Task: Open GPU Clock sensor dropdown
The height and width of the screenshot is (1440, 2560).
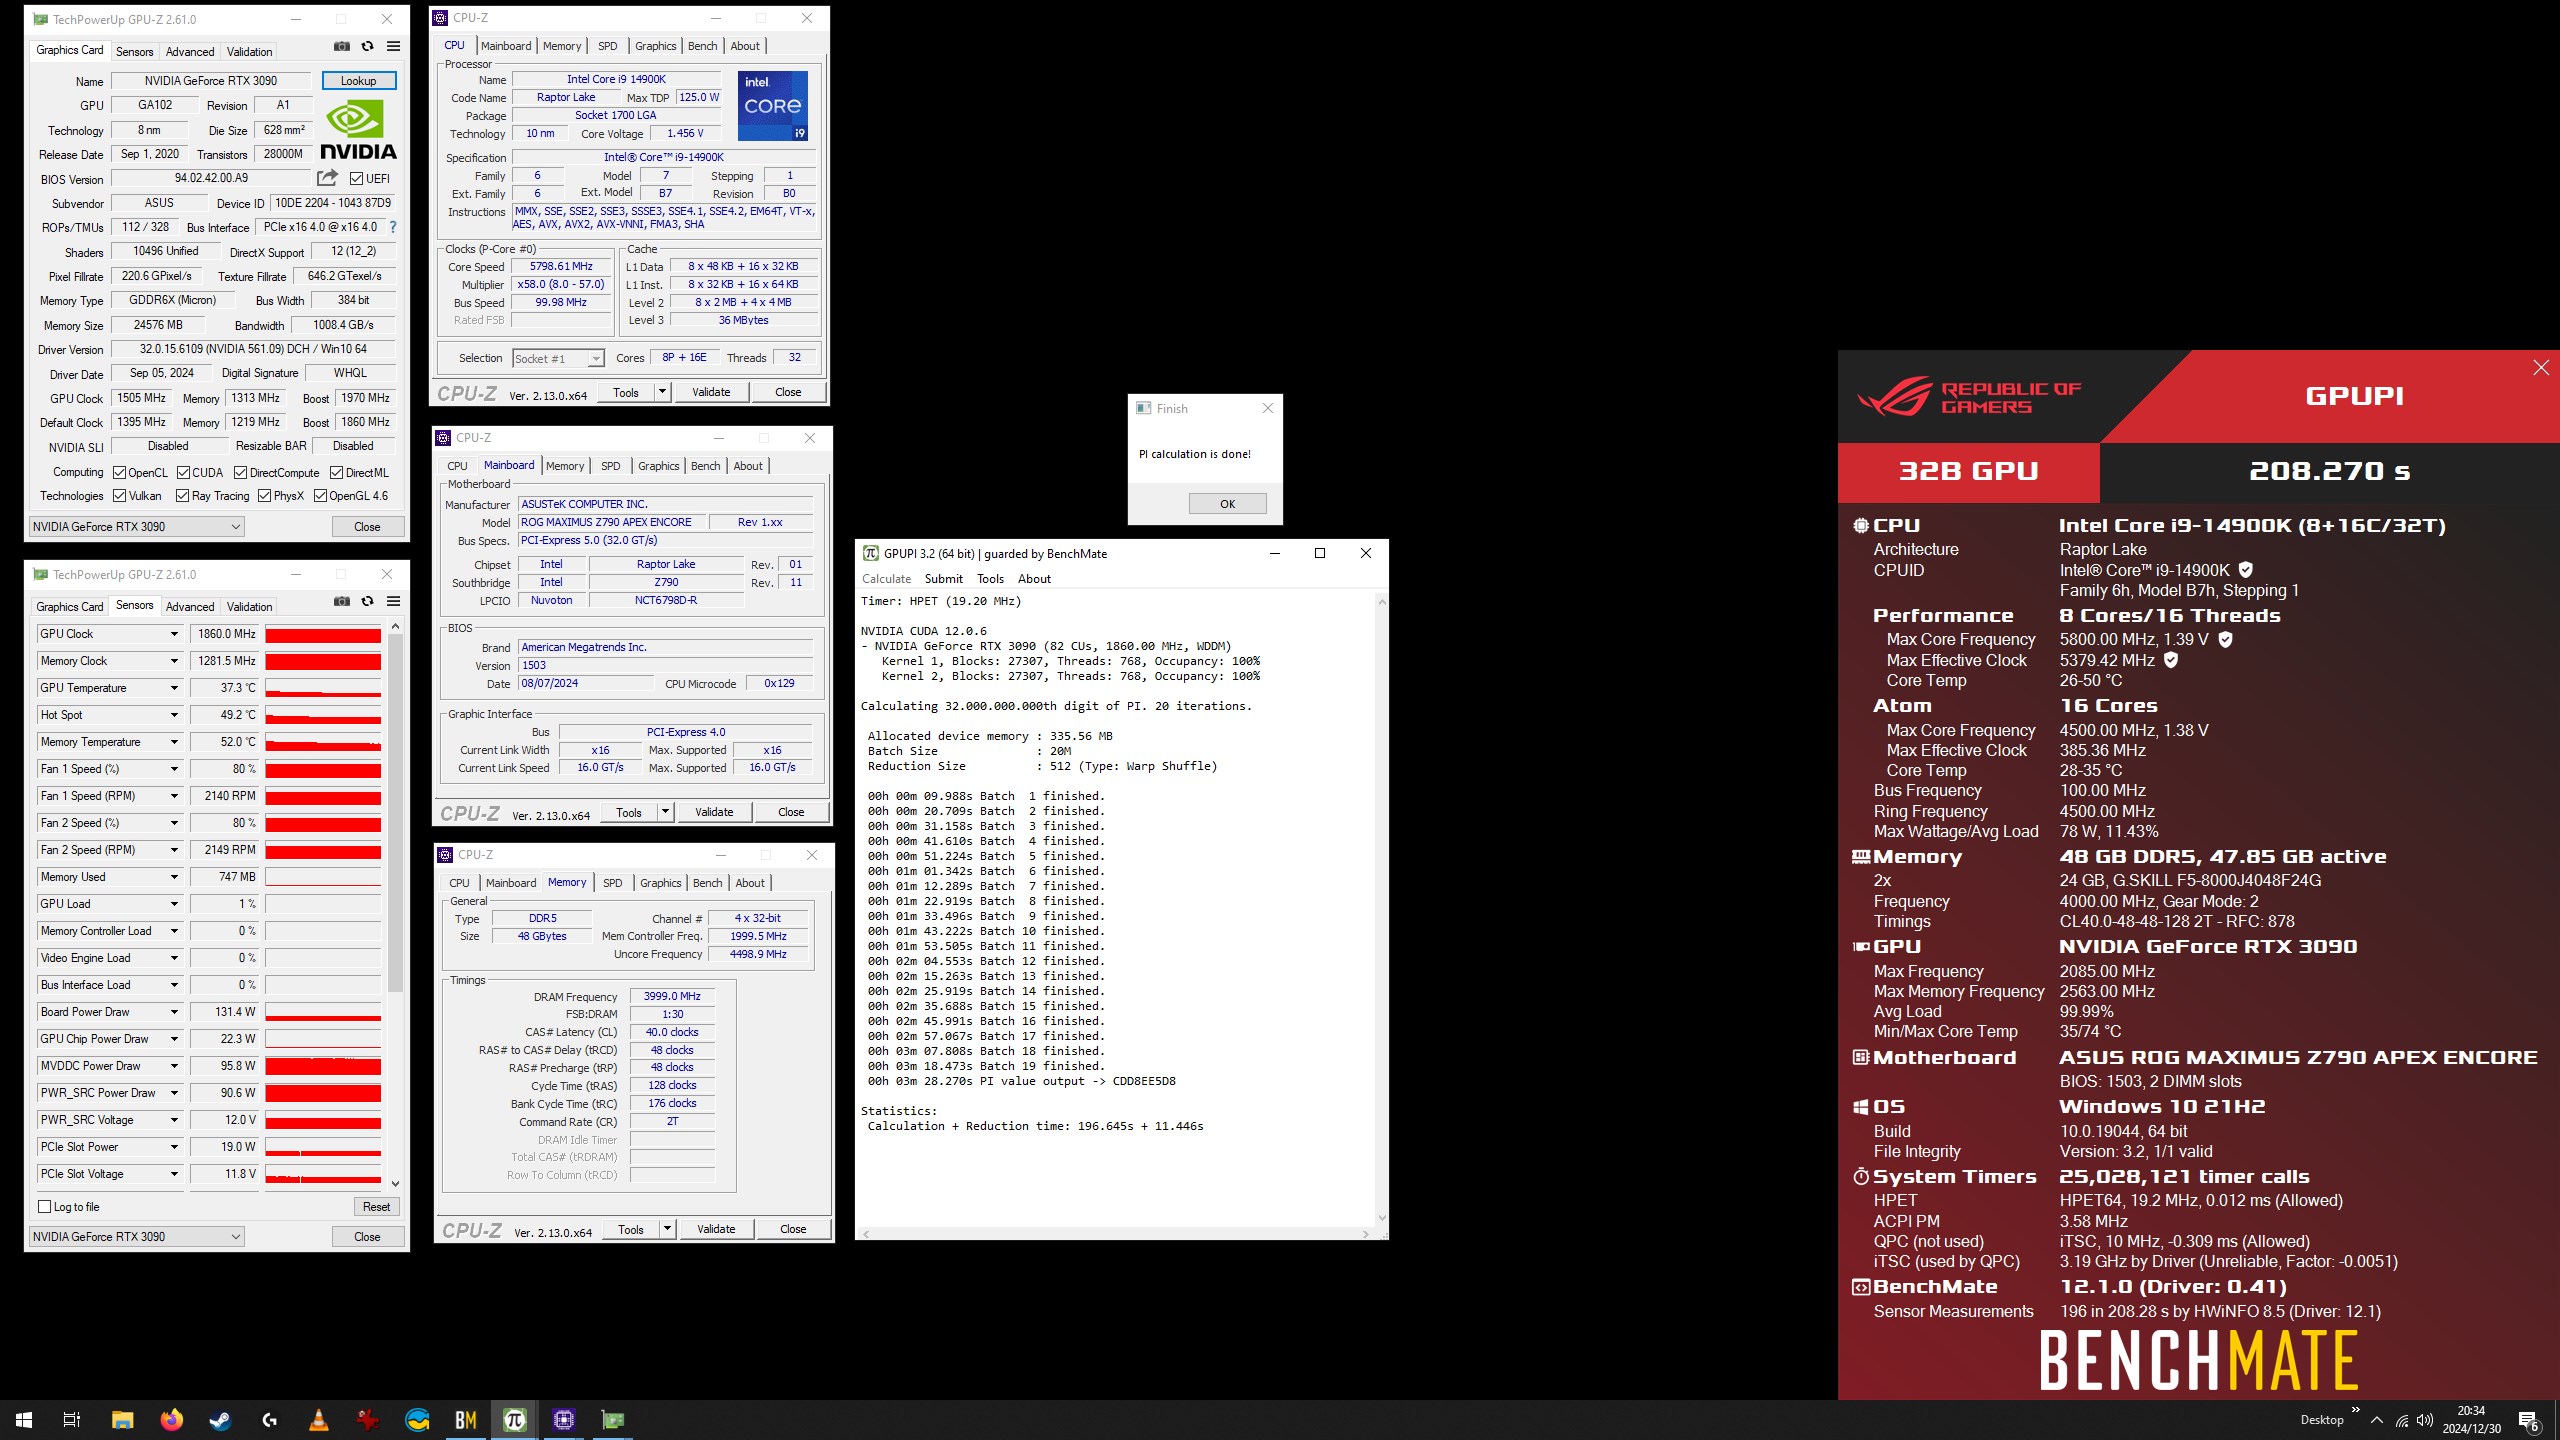Action: 174,634
